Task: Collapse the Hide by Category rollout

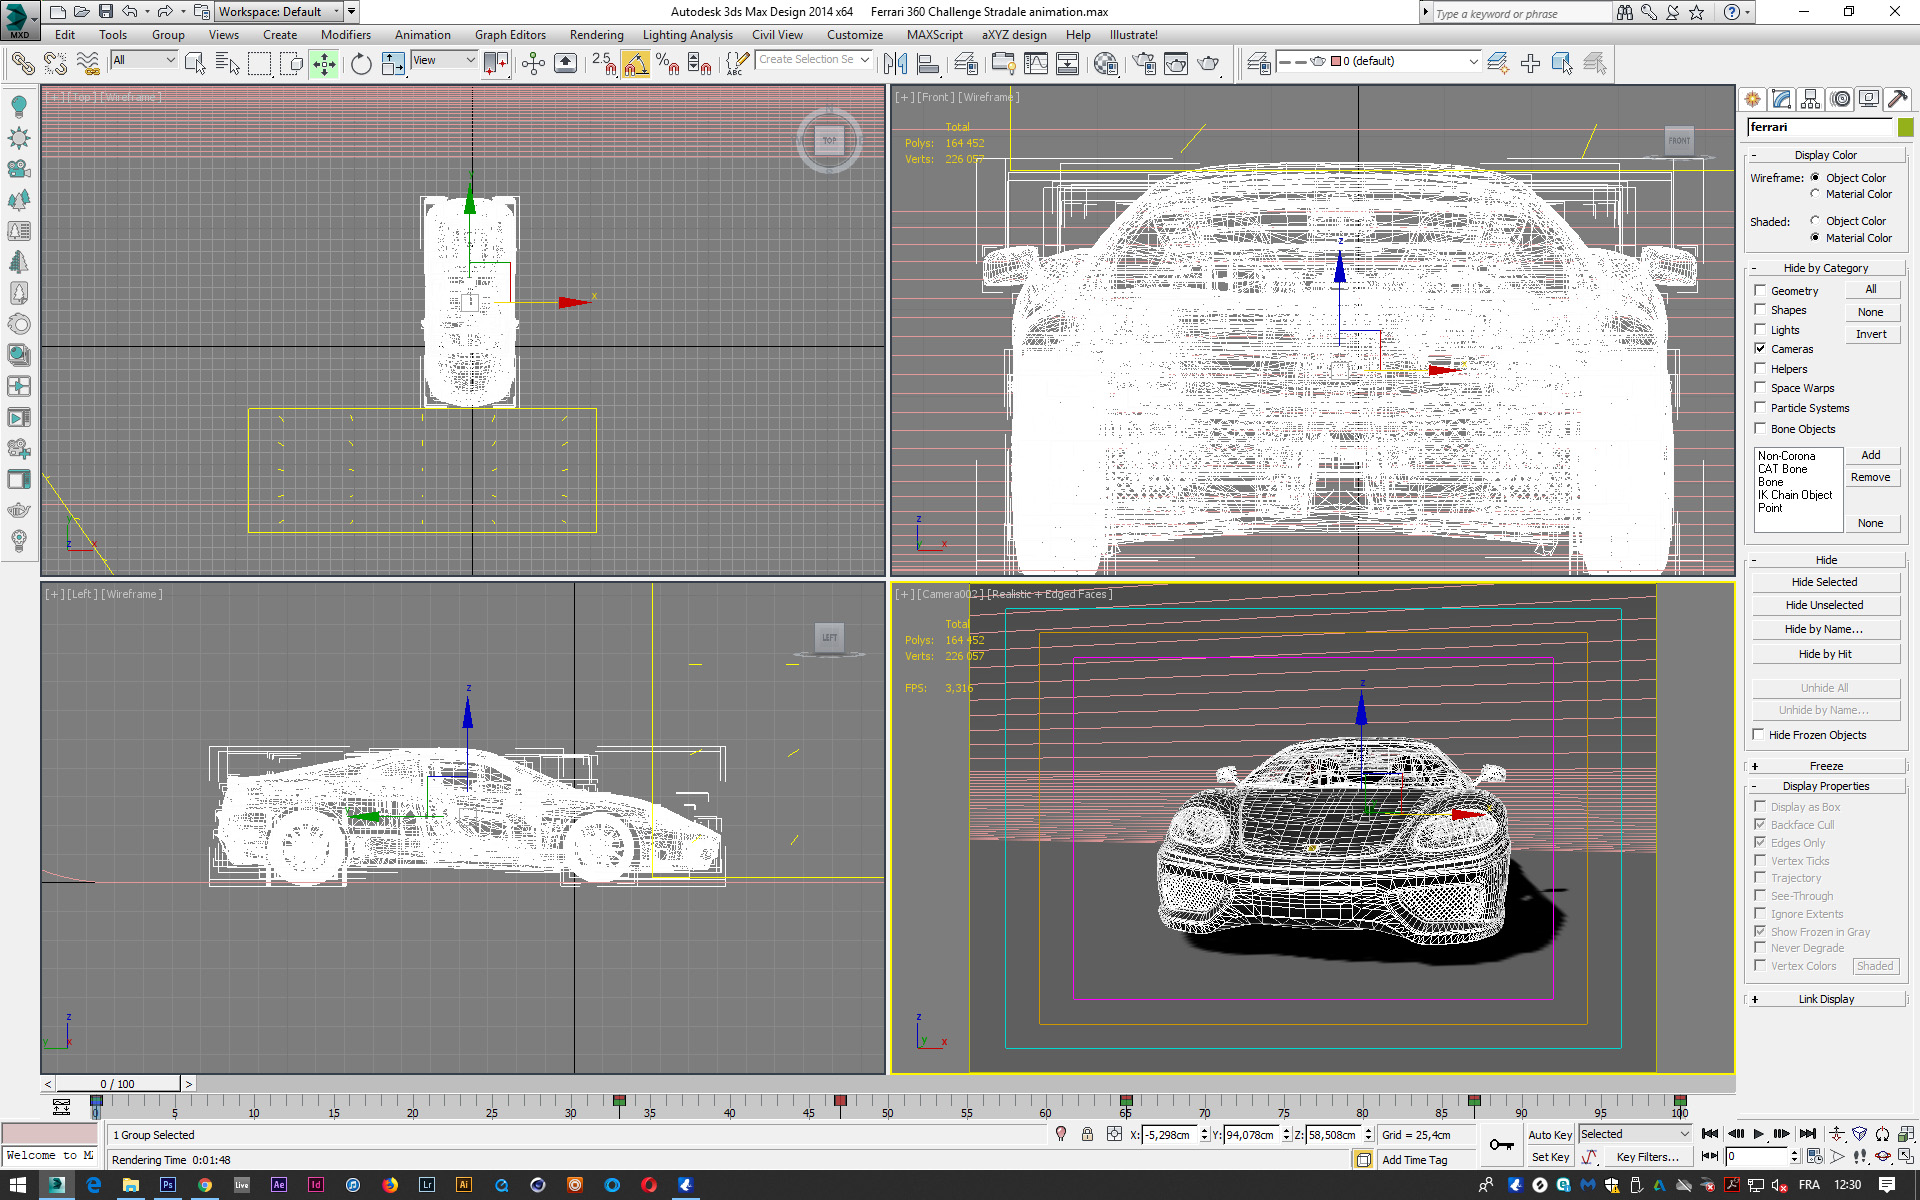Action: click(1826, 268)
